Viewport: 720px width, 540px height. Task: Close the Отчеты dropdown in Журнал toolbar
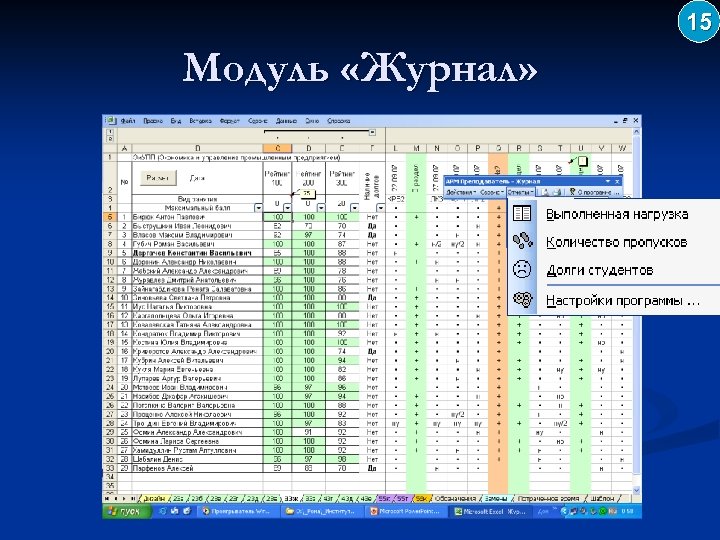click(521, 192)
